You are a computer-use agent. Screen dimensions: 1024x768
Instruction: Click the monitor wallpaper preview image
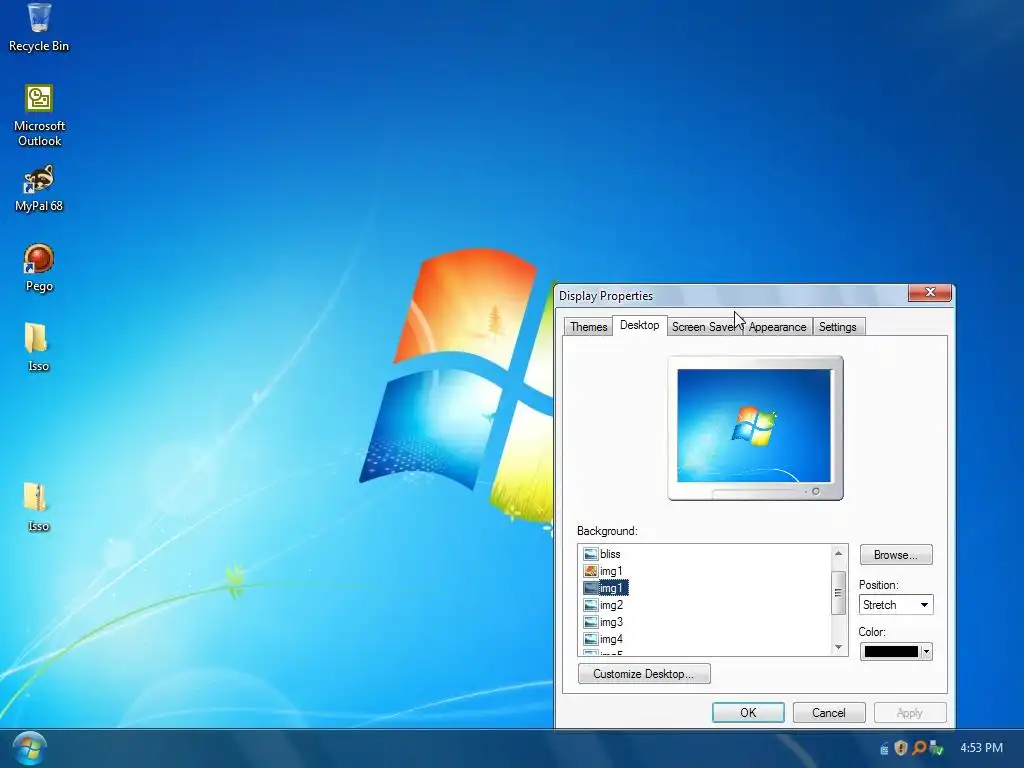pyautogui.click(x=754, y=425)
